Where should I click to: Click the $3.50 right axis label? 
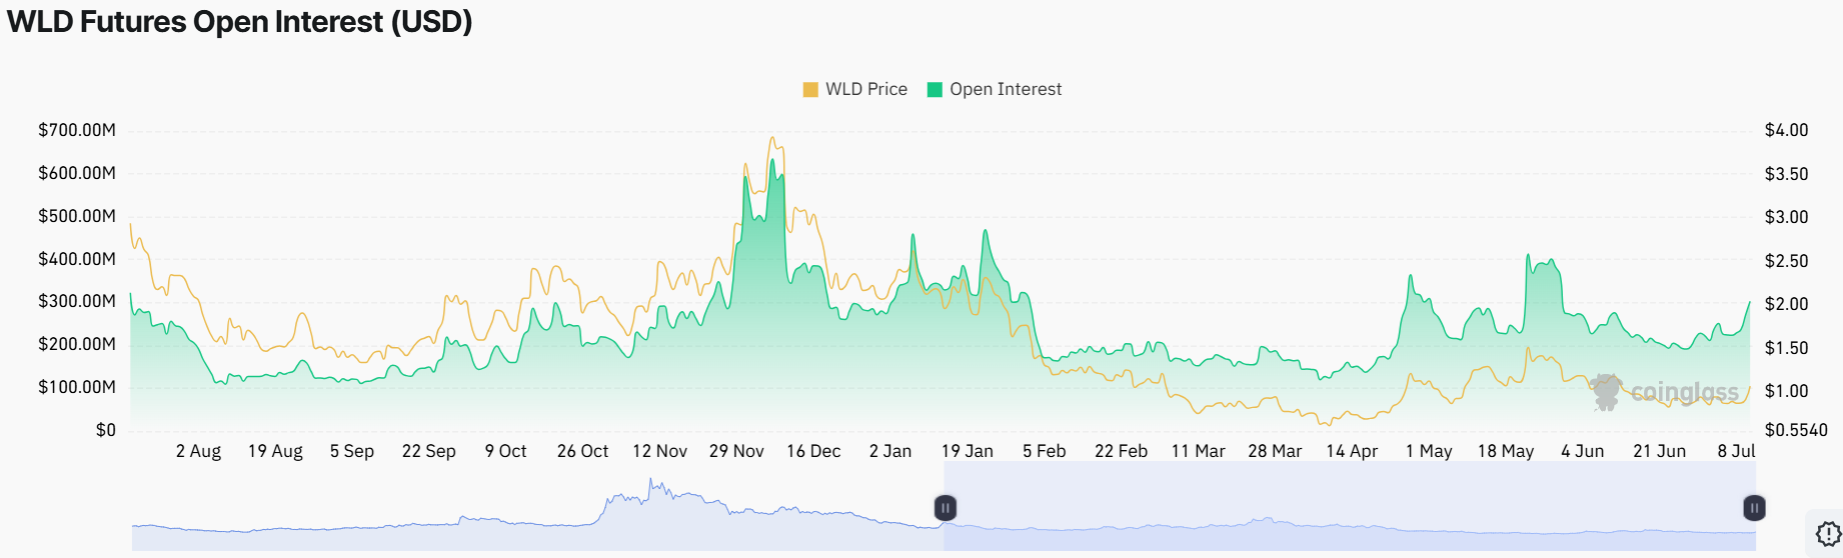coord(1786,174)
